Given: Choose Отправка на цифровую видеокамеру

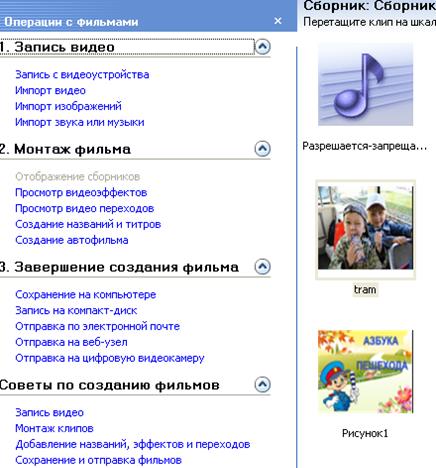Looking at the screenshot, I should pos(110,358).
